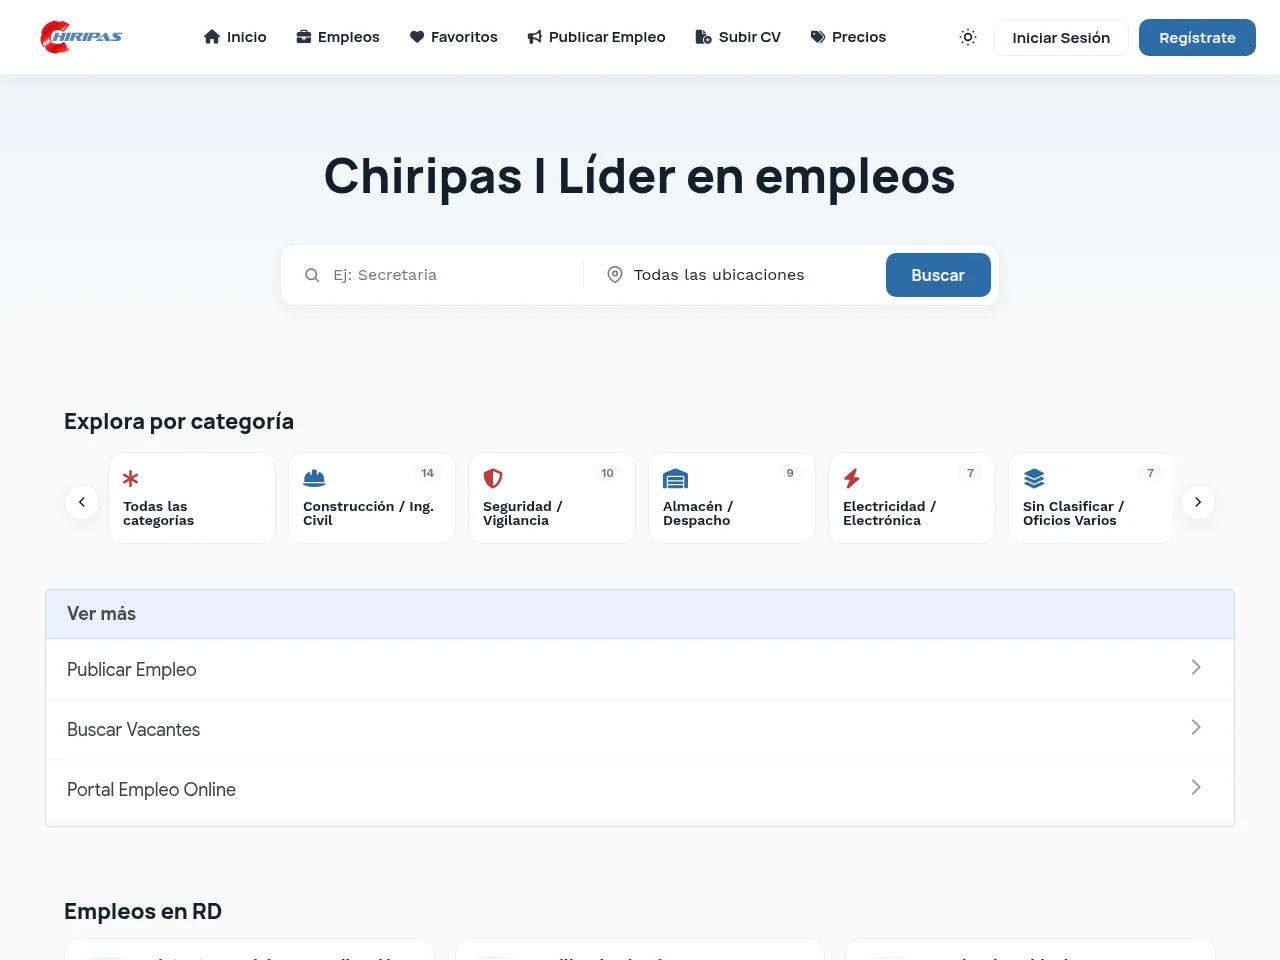The width and height of the screenshot is (1280, 960).
Task: Click the Buscar search button
Action: click(938, 275)
